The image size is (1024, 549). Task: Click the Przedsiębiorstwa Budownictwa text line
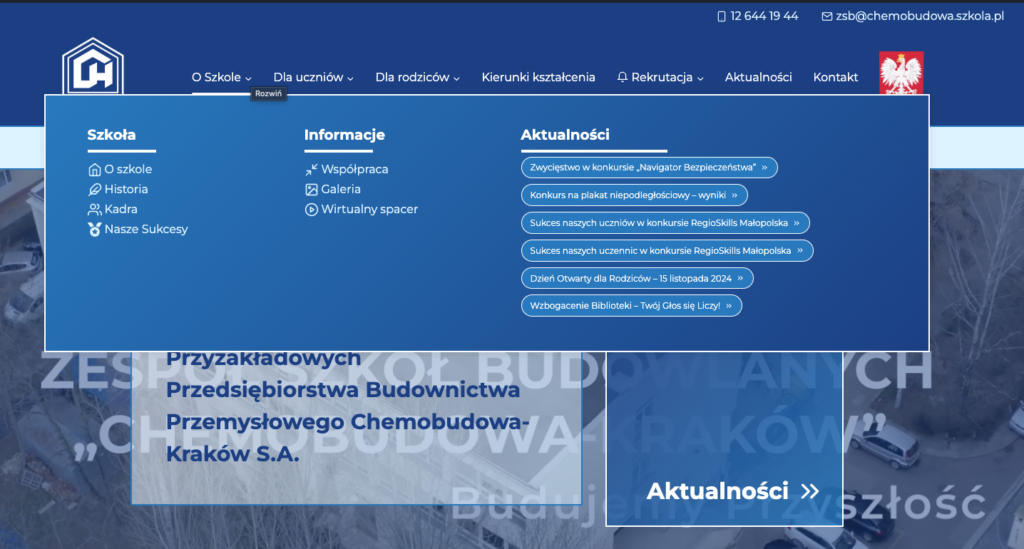[x=343, y=390]
